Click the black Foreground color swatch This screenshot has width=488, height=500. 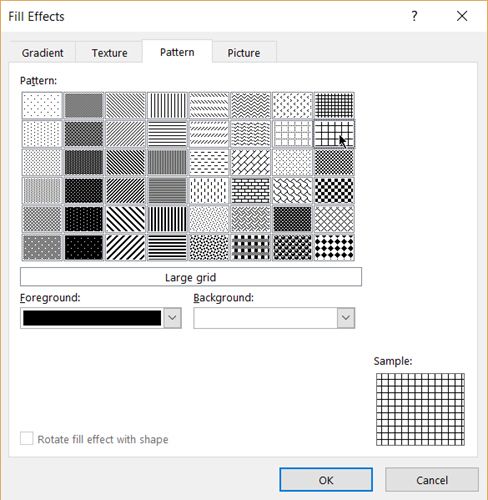tap(92, 318)
